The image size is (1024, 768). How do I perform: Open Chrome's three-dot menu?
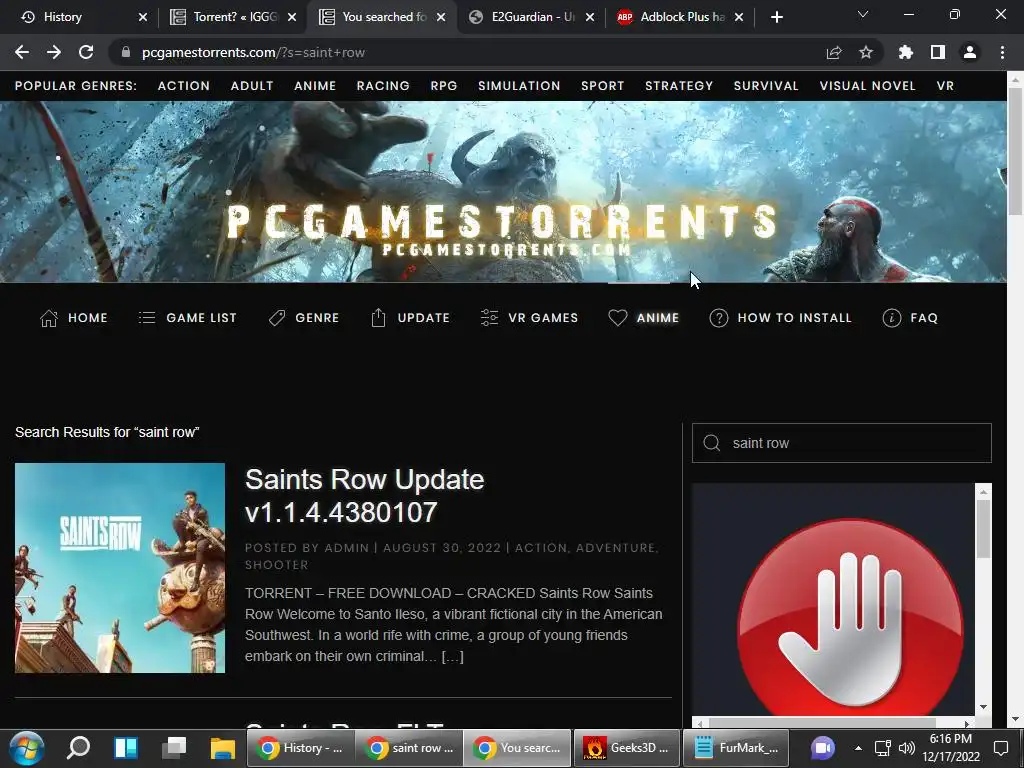tap(1002, 52)
